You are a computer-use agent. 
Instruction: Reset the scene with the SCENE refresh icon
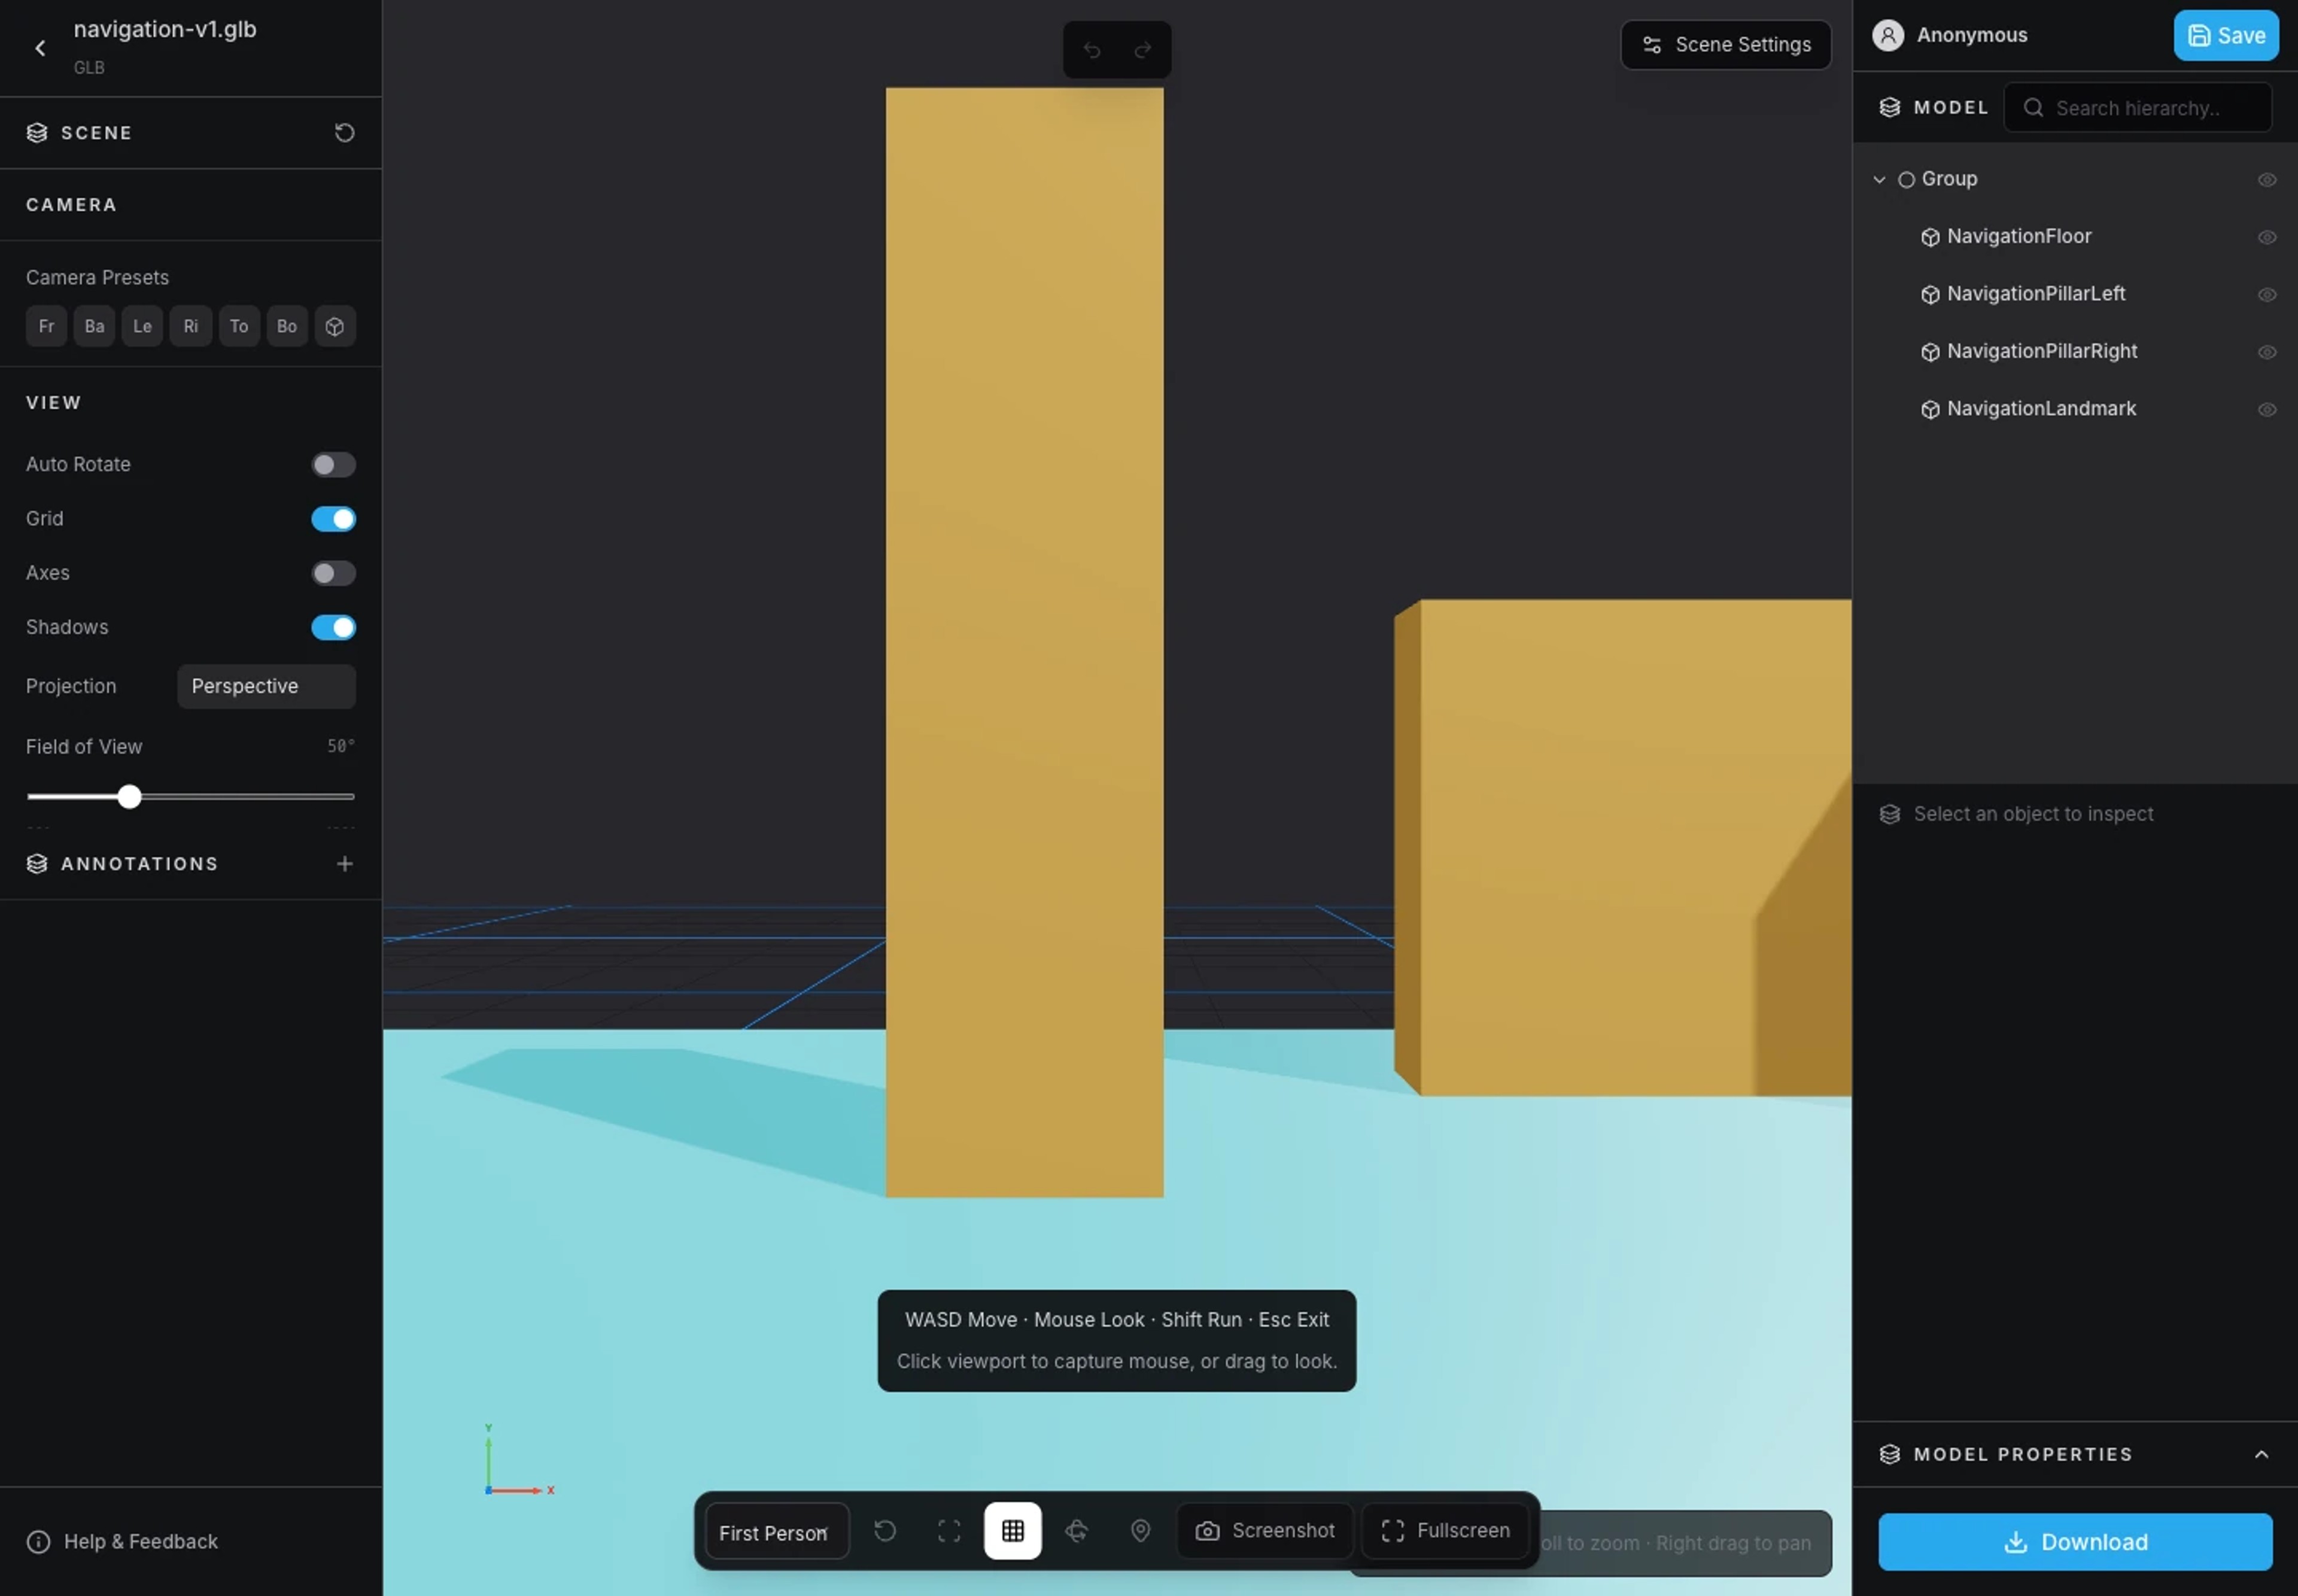tap(344, 133)
